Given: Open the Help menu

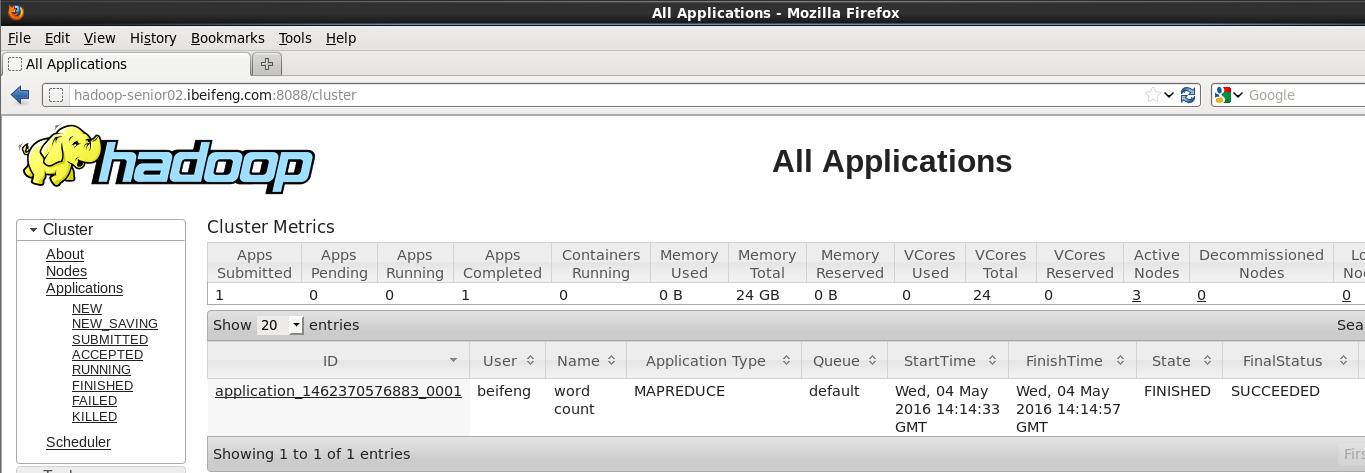Looking at the screenshot, I should [341, 38].
